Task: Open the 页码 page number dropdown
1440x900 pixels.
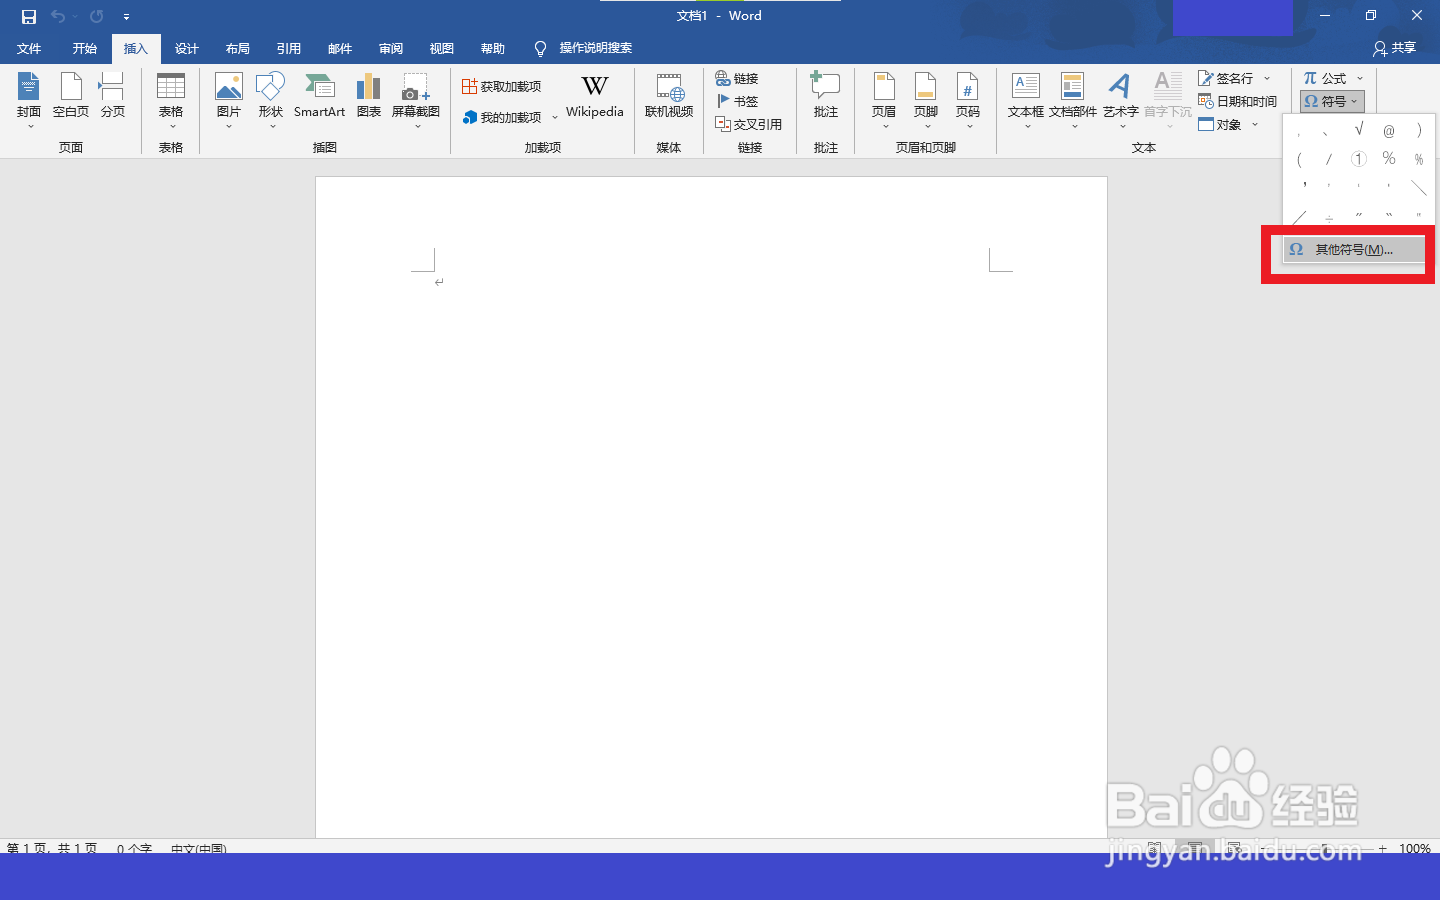Action: pos(968,101)
